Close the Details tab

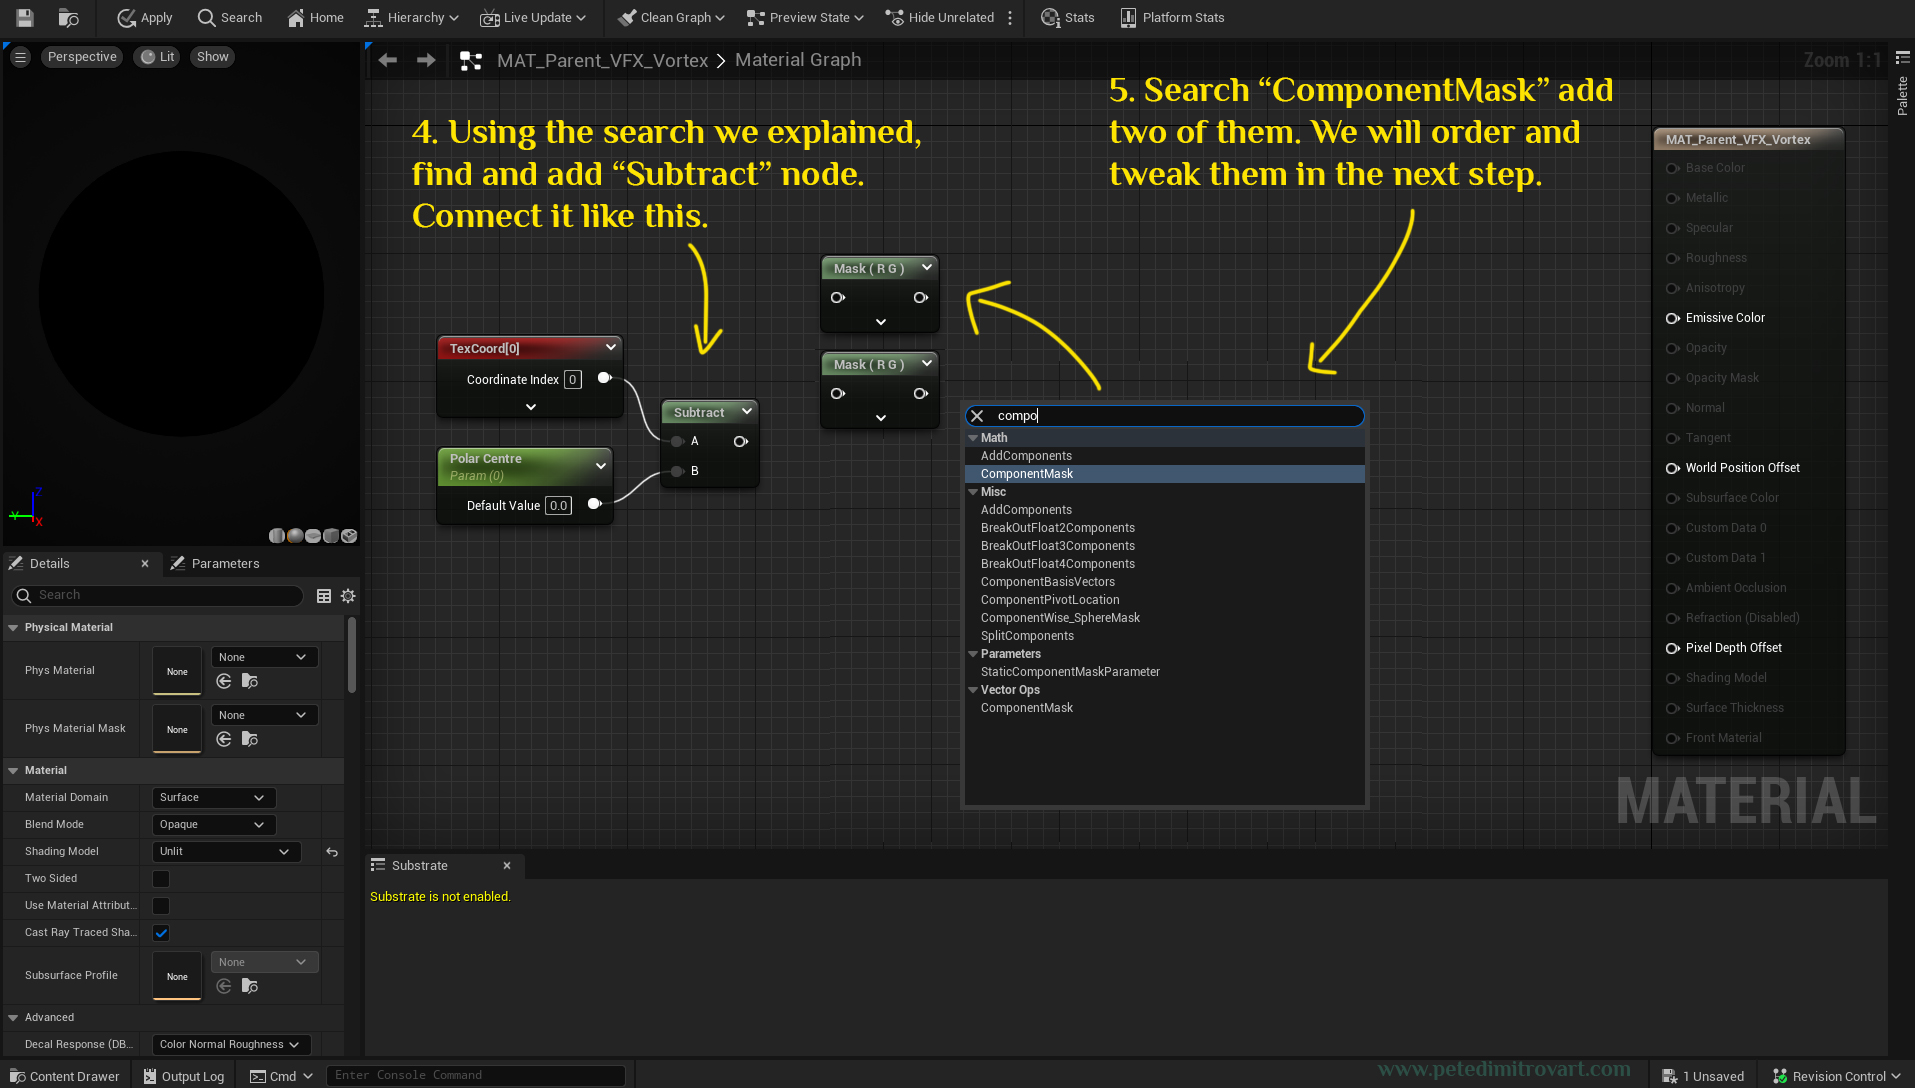click(145, 564)
